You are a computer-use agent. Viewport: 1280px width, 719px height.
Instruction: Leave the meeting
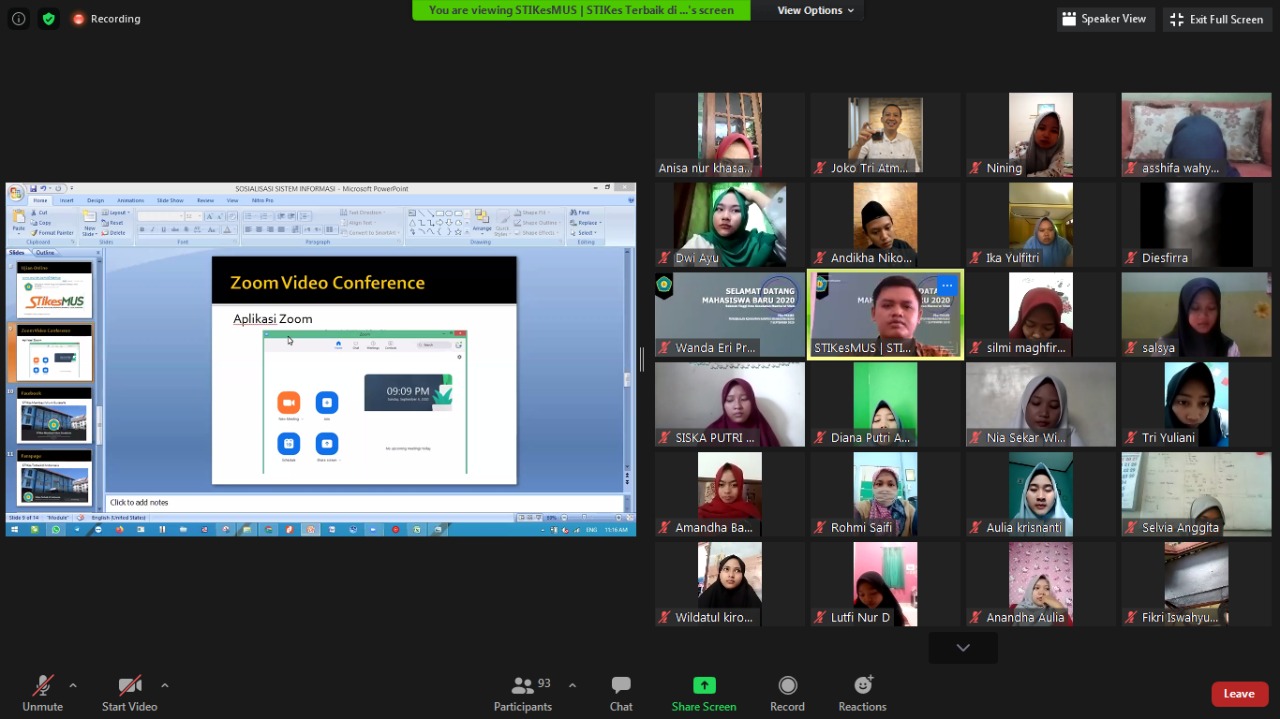click(1239, 694)
